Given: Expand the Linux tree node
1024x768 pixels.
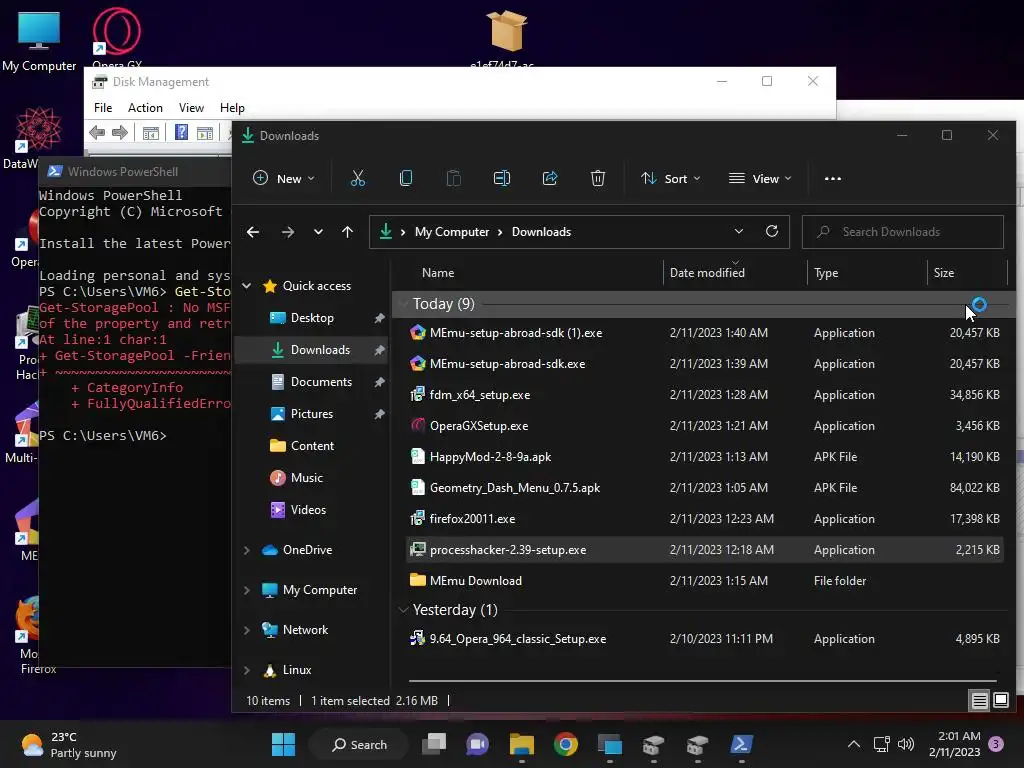Looking at the screenshot, I should 247,670.
